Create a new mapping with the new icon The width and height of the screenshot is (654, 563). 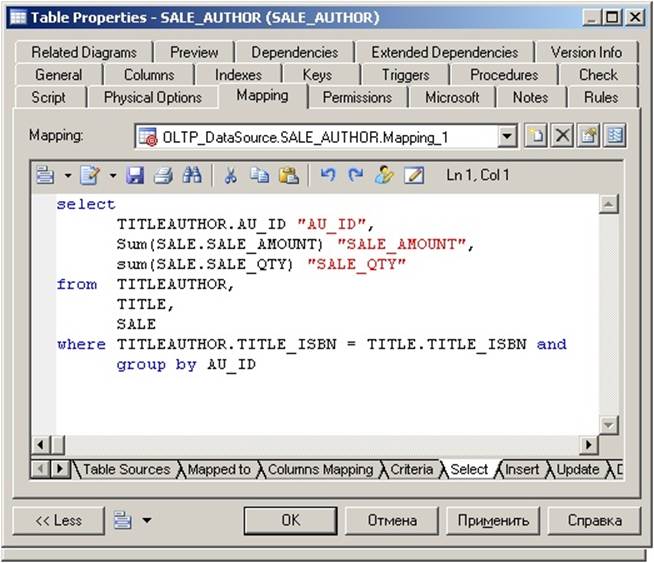point(536,136)
